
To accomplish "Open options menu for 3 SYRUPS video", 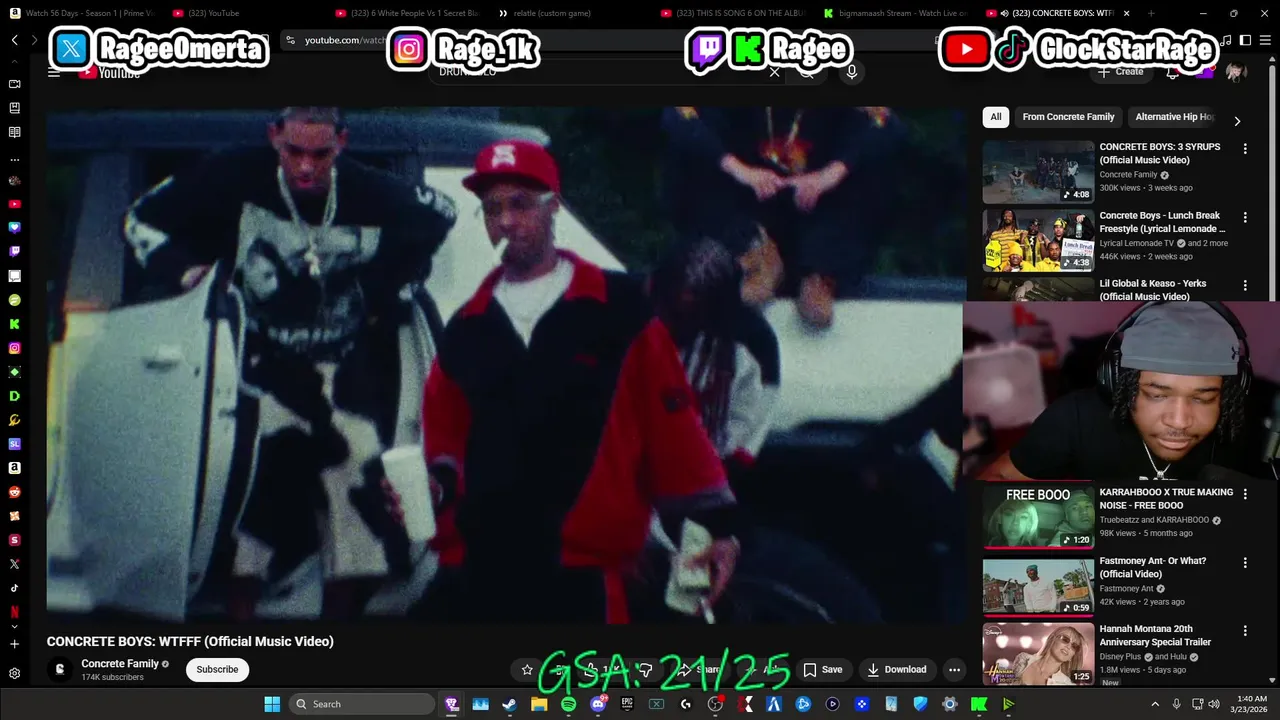I will point(1245,149).
